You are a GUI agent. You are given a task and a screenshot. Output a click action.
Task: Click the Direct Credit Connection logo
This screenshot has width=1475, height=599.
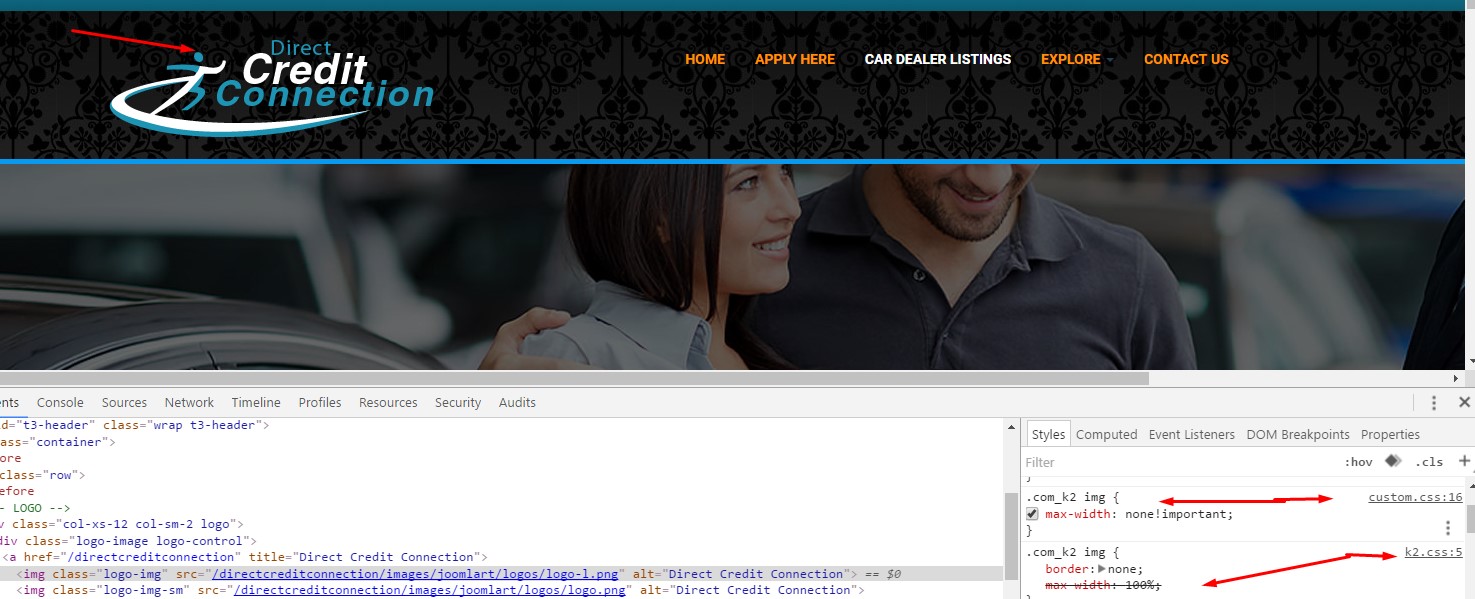[270, 75]
